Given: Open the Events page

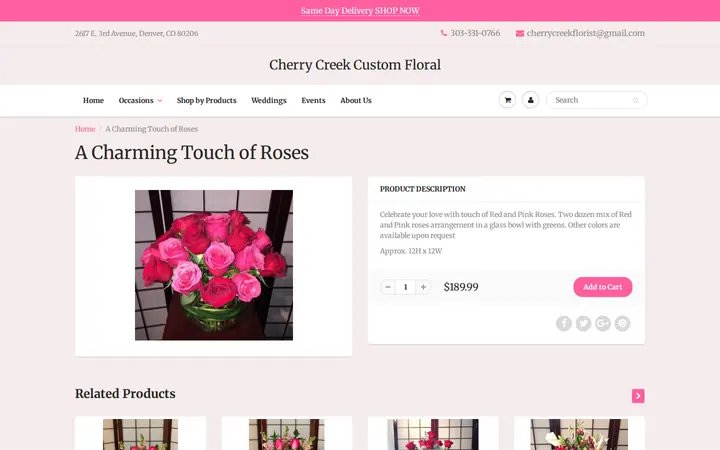Looking at the screenshot, I should click(313, 100).
